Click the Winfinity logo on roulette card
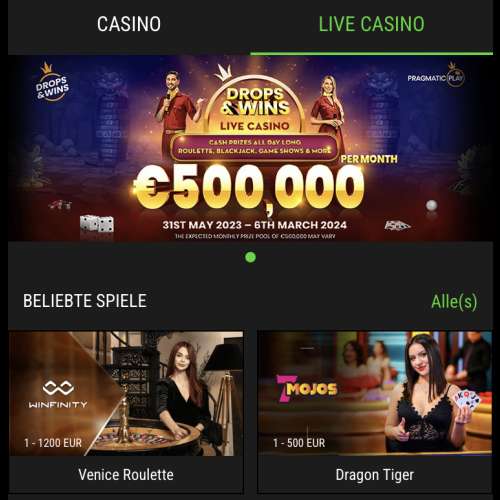 click(x=58, y=395)
